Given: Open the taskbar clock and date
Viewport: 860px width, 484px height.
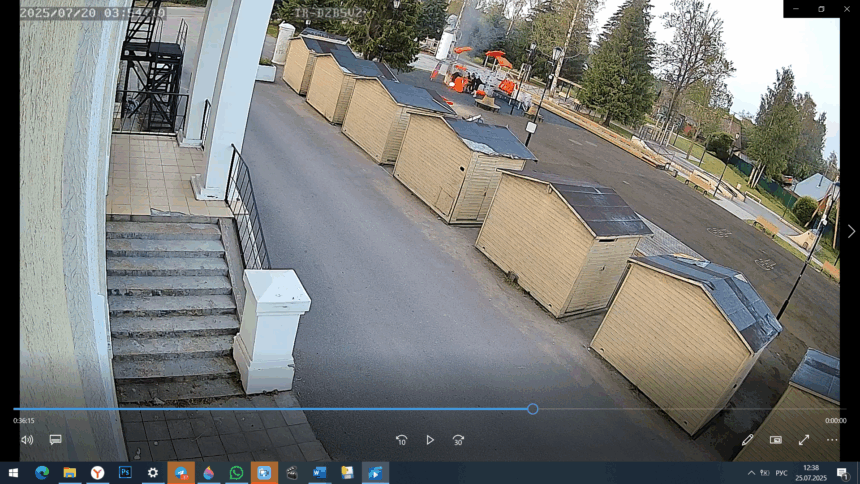Looking at the screenshot, I should click(x=811, y=473).
